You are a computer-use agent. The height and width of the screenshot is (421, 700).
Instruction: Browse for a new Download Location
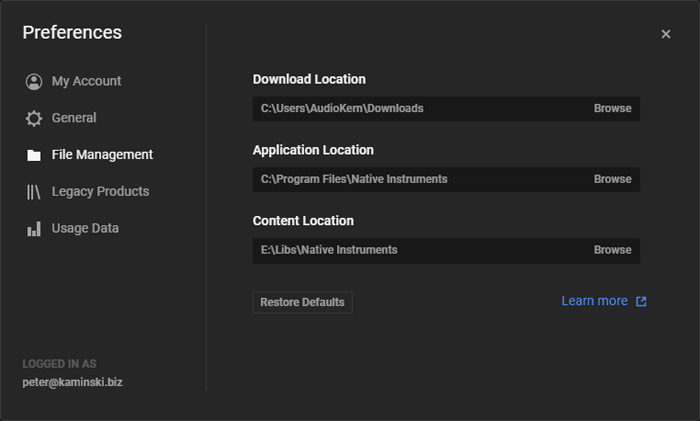[612, 108]
